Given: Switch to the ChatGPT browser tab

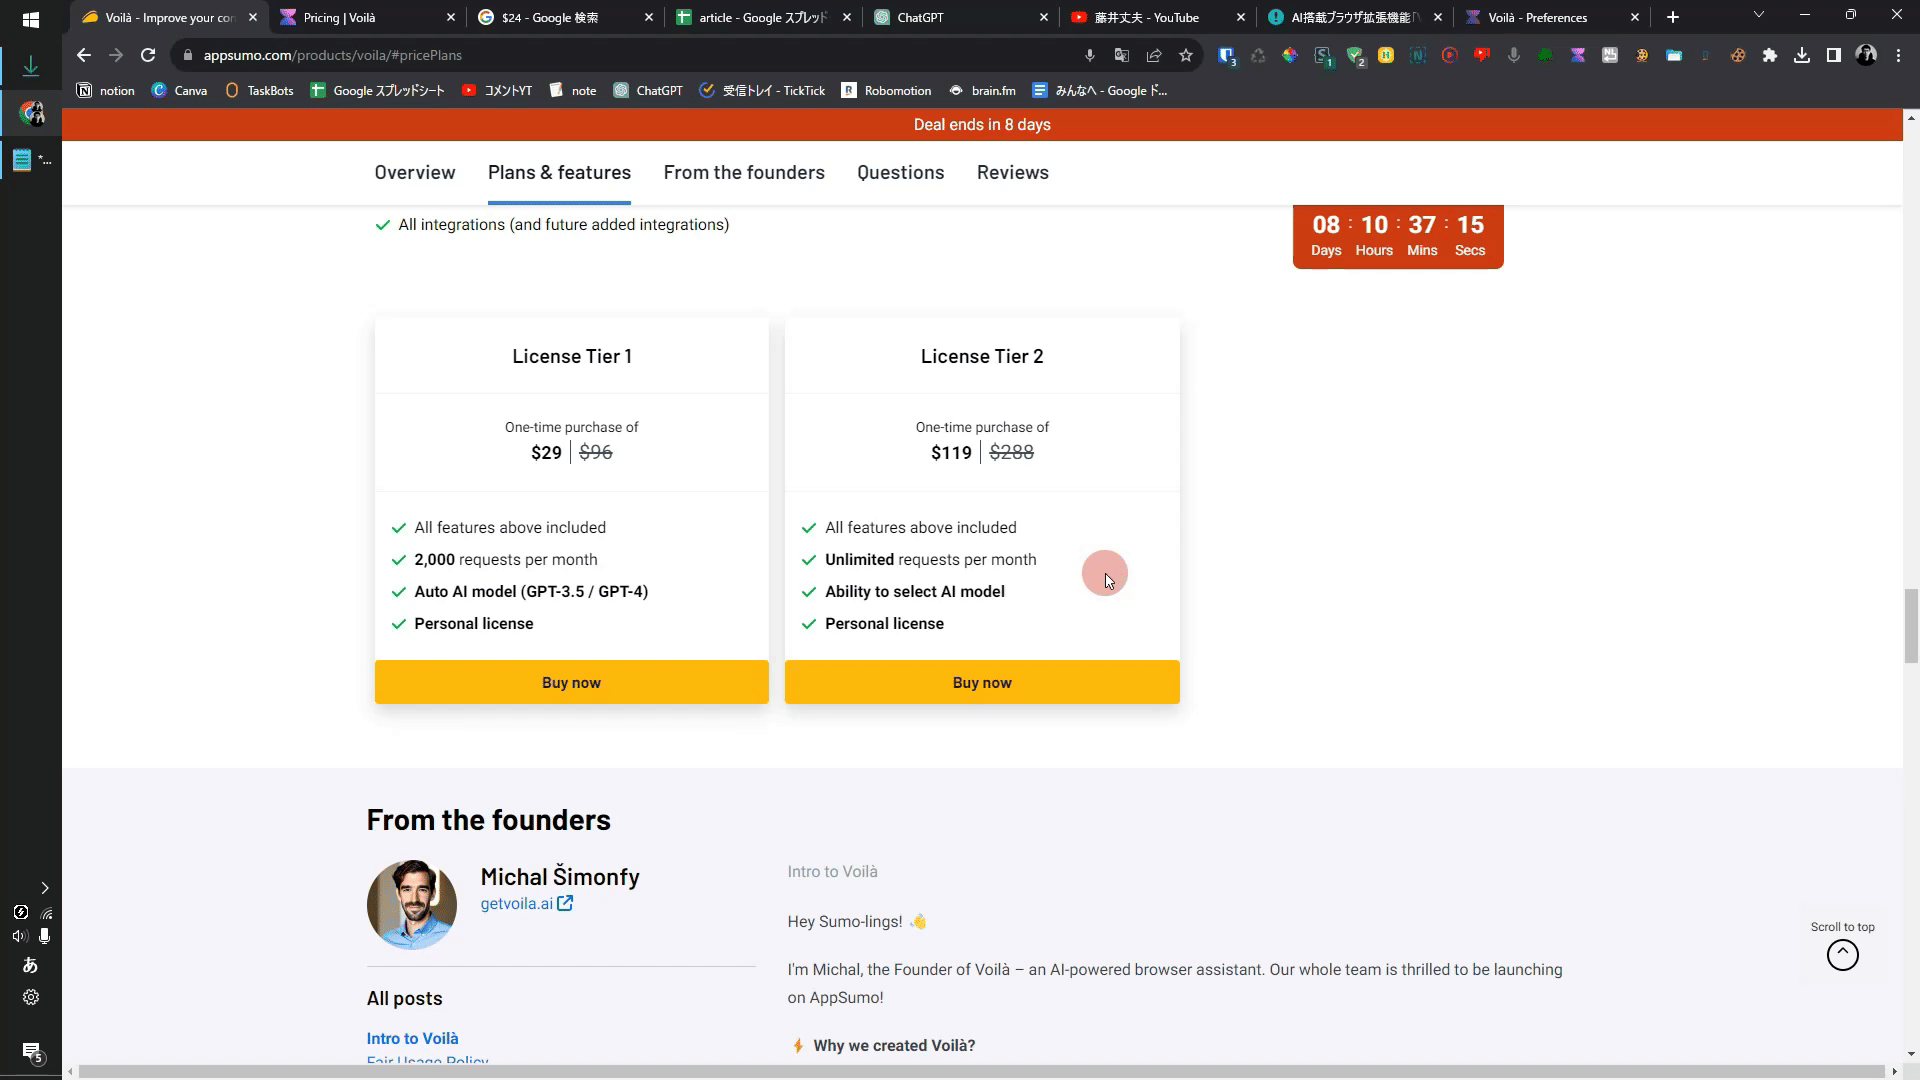Looking at the screenshot, I should click(920, 17).
